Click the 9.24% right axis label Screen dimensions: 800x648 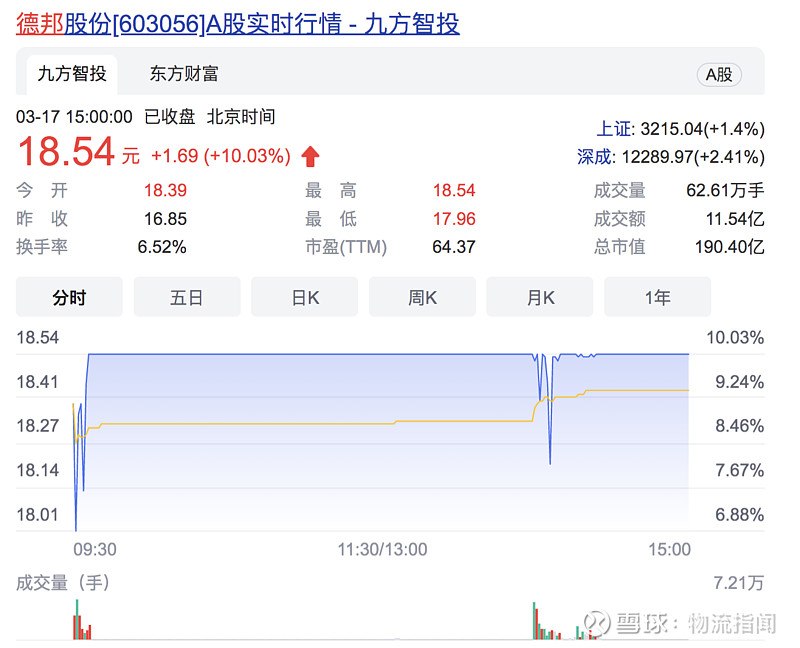(739, 382)
